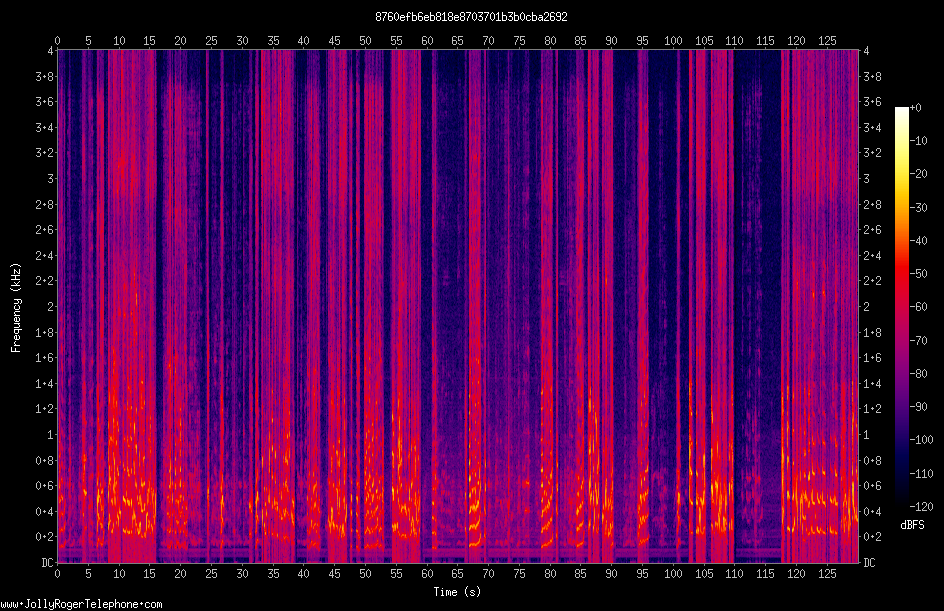Click the "-20" value on dBFS scale
944x611 pixels.
coord(918,174)
